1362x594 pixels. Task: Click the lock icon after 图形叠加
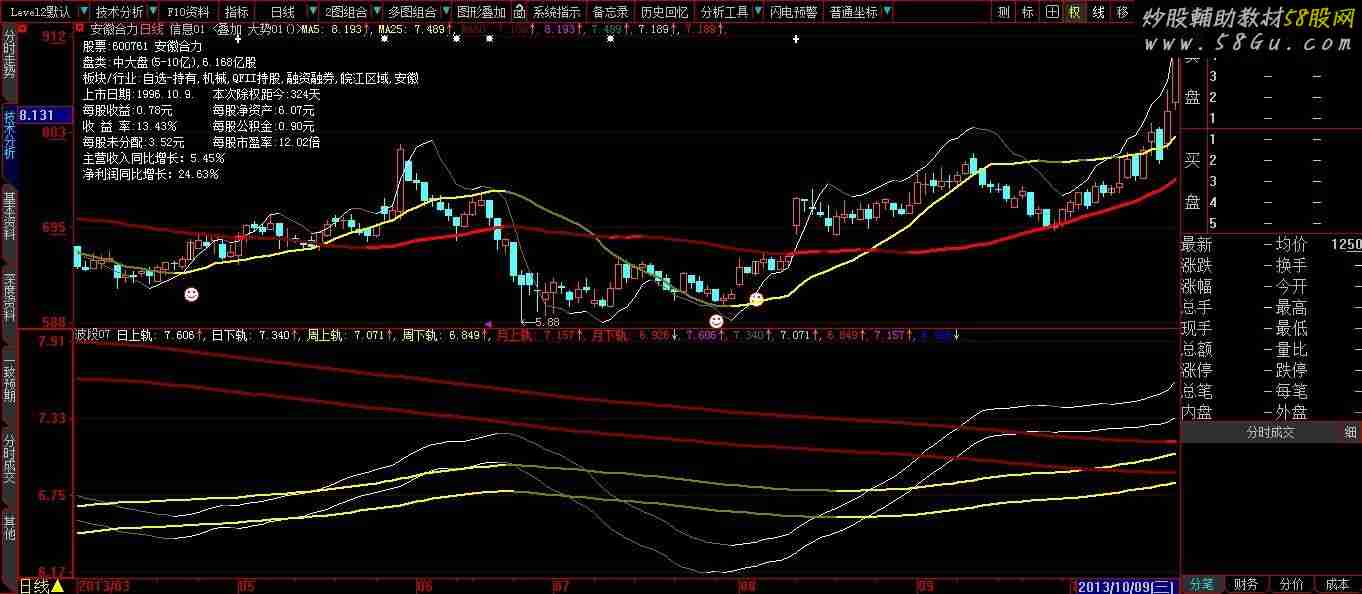[x=519, y=12]
